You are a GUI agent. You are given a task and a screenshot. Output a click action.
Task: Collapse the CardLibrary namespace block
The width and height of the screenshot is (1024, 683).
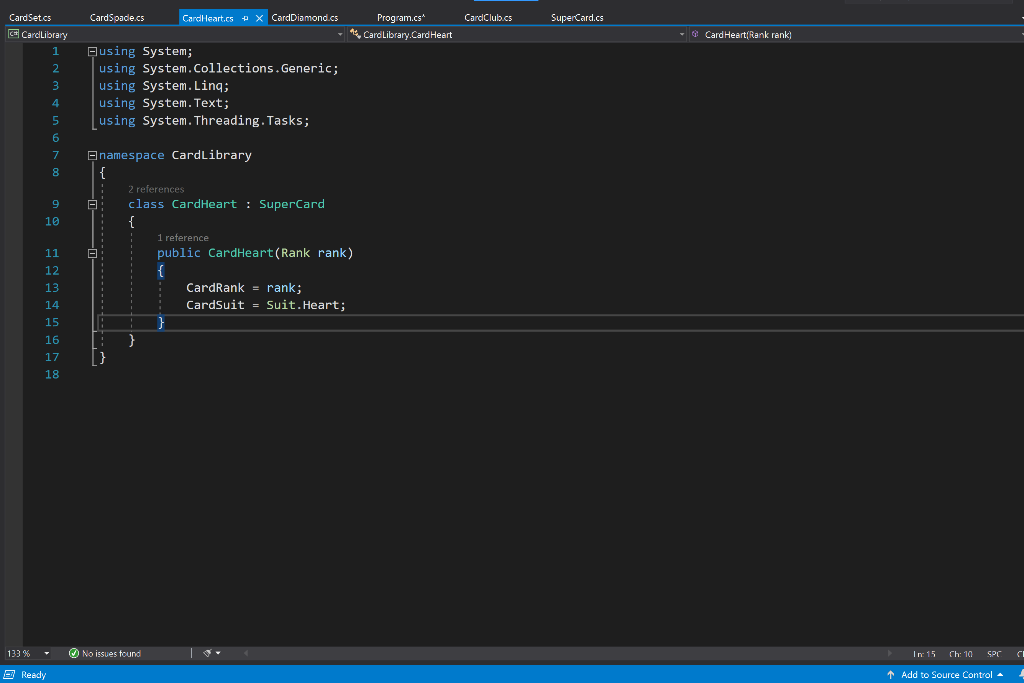(x=92, y=155)
